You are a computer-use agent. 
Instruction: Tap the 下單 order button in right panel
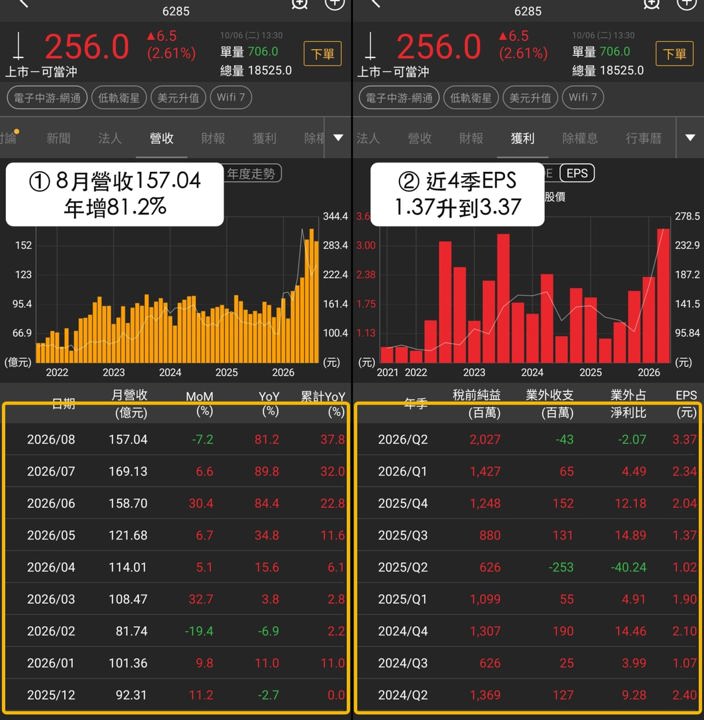674,54
